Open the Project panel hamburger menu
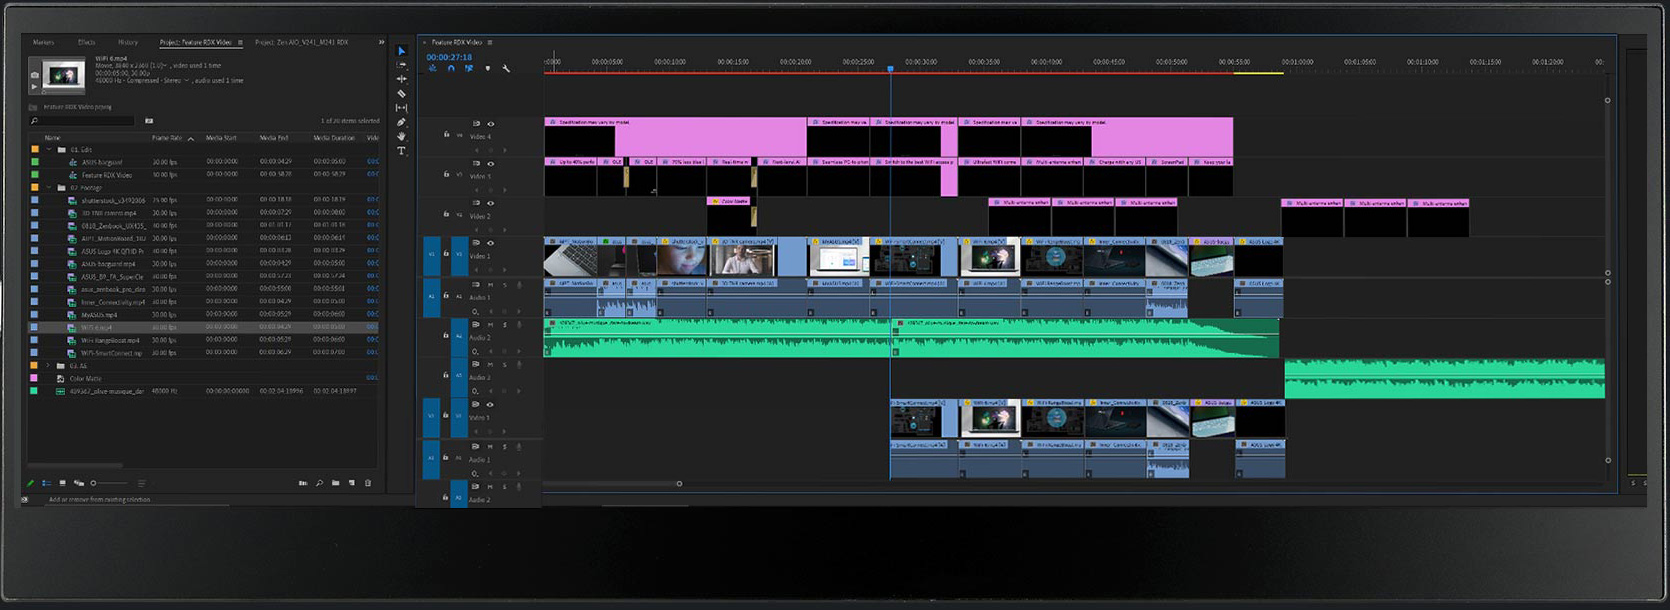 pyautogui.click(x=240, y=42)
